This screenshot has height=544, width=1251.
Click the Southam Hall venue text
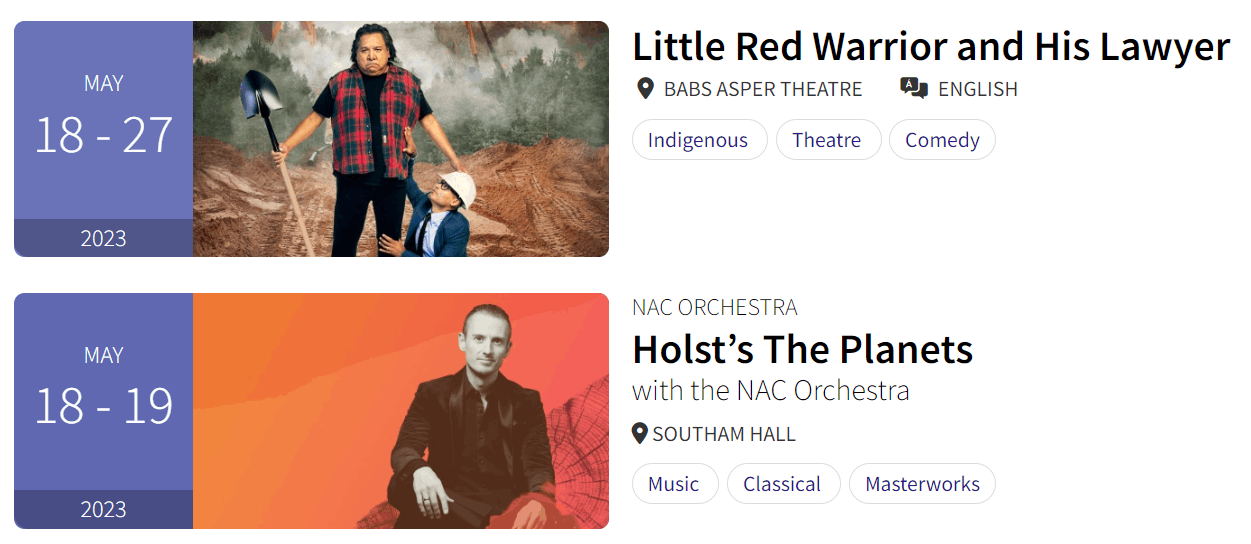[x=724, y=434]
